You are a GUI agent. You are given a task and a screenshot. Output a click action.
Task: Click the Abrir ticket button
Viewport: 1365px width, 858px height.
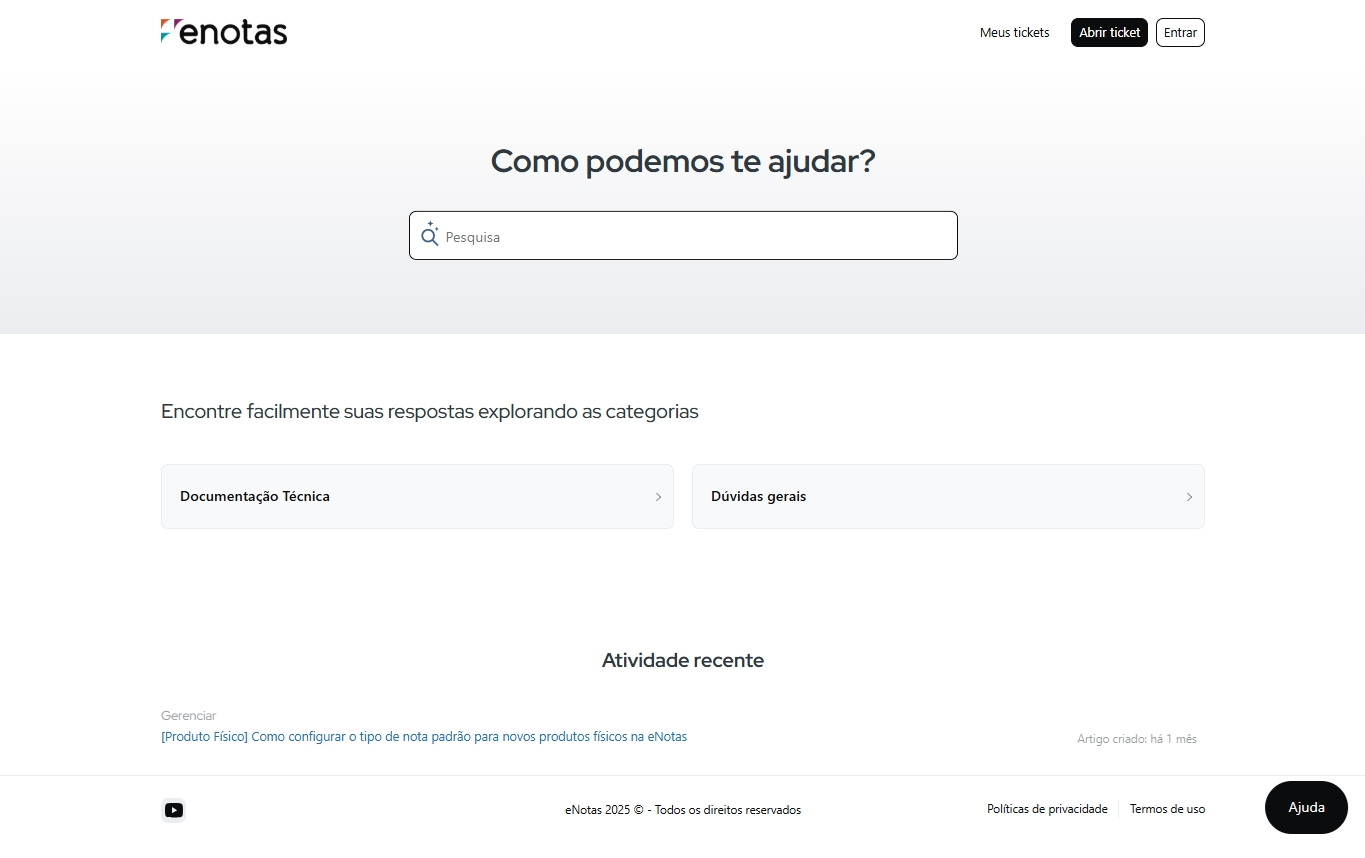coord(1109,32)
